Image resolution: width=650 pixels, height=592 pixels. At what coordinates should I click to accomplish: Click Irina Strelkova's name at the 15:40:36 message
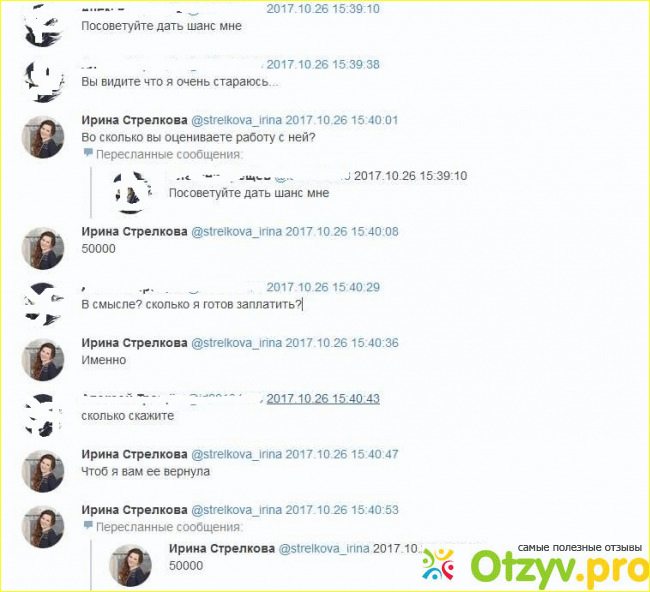(x=134, y=343)
